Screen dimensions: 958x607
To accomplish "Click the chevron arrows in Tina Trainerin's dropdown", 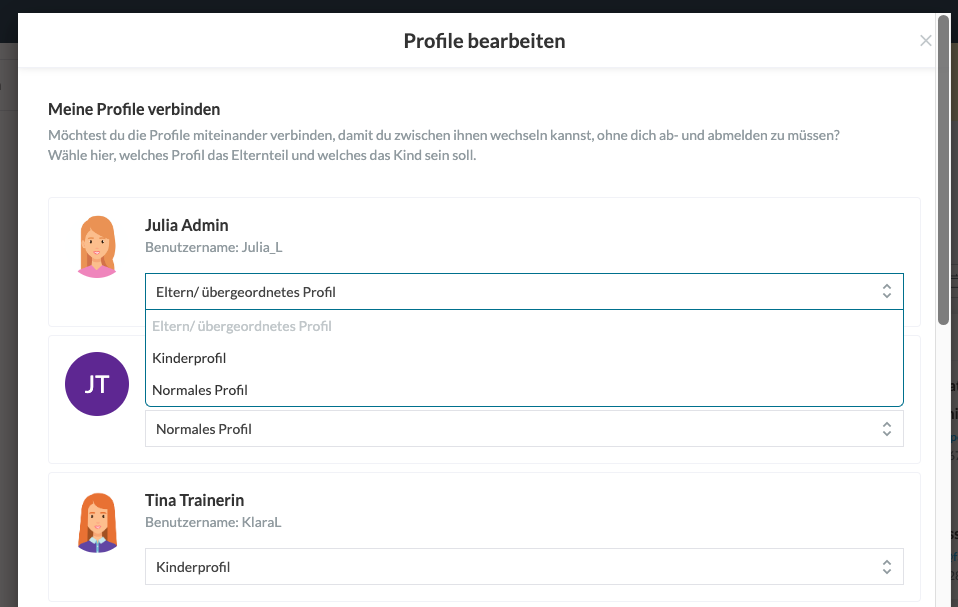I will tap(886, 567).
